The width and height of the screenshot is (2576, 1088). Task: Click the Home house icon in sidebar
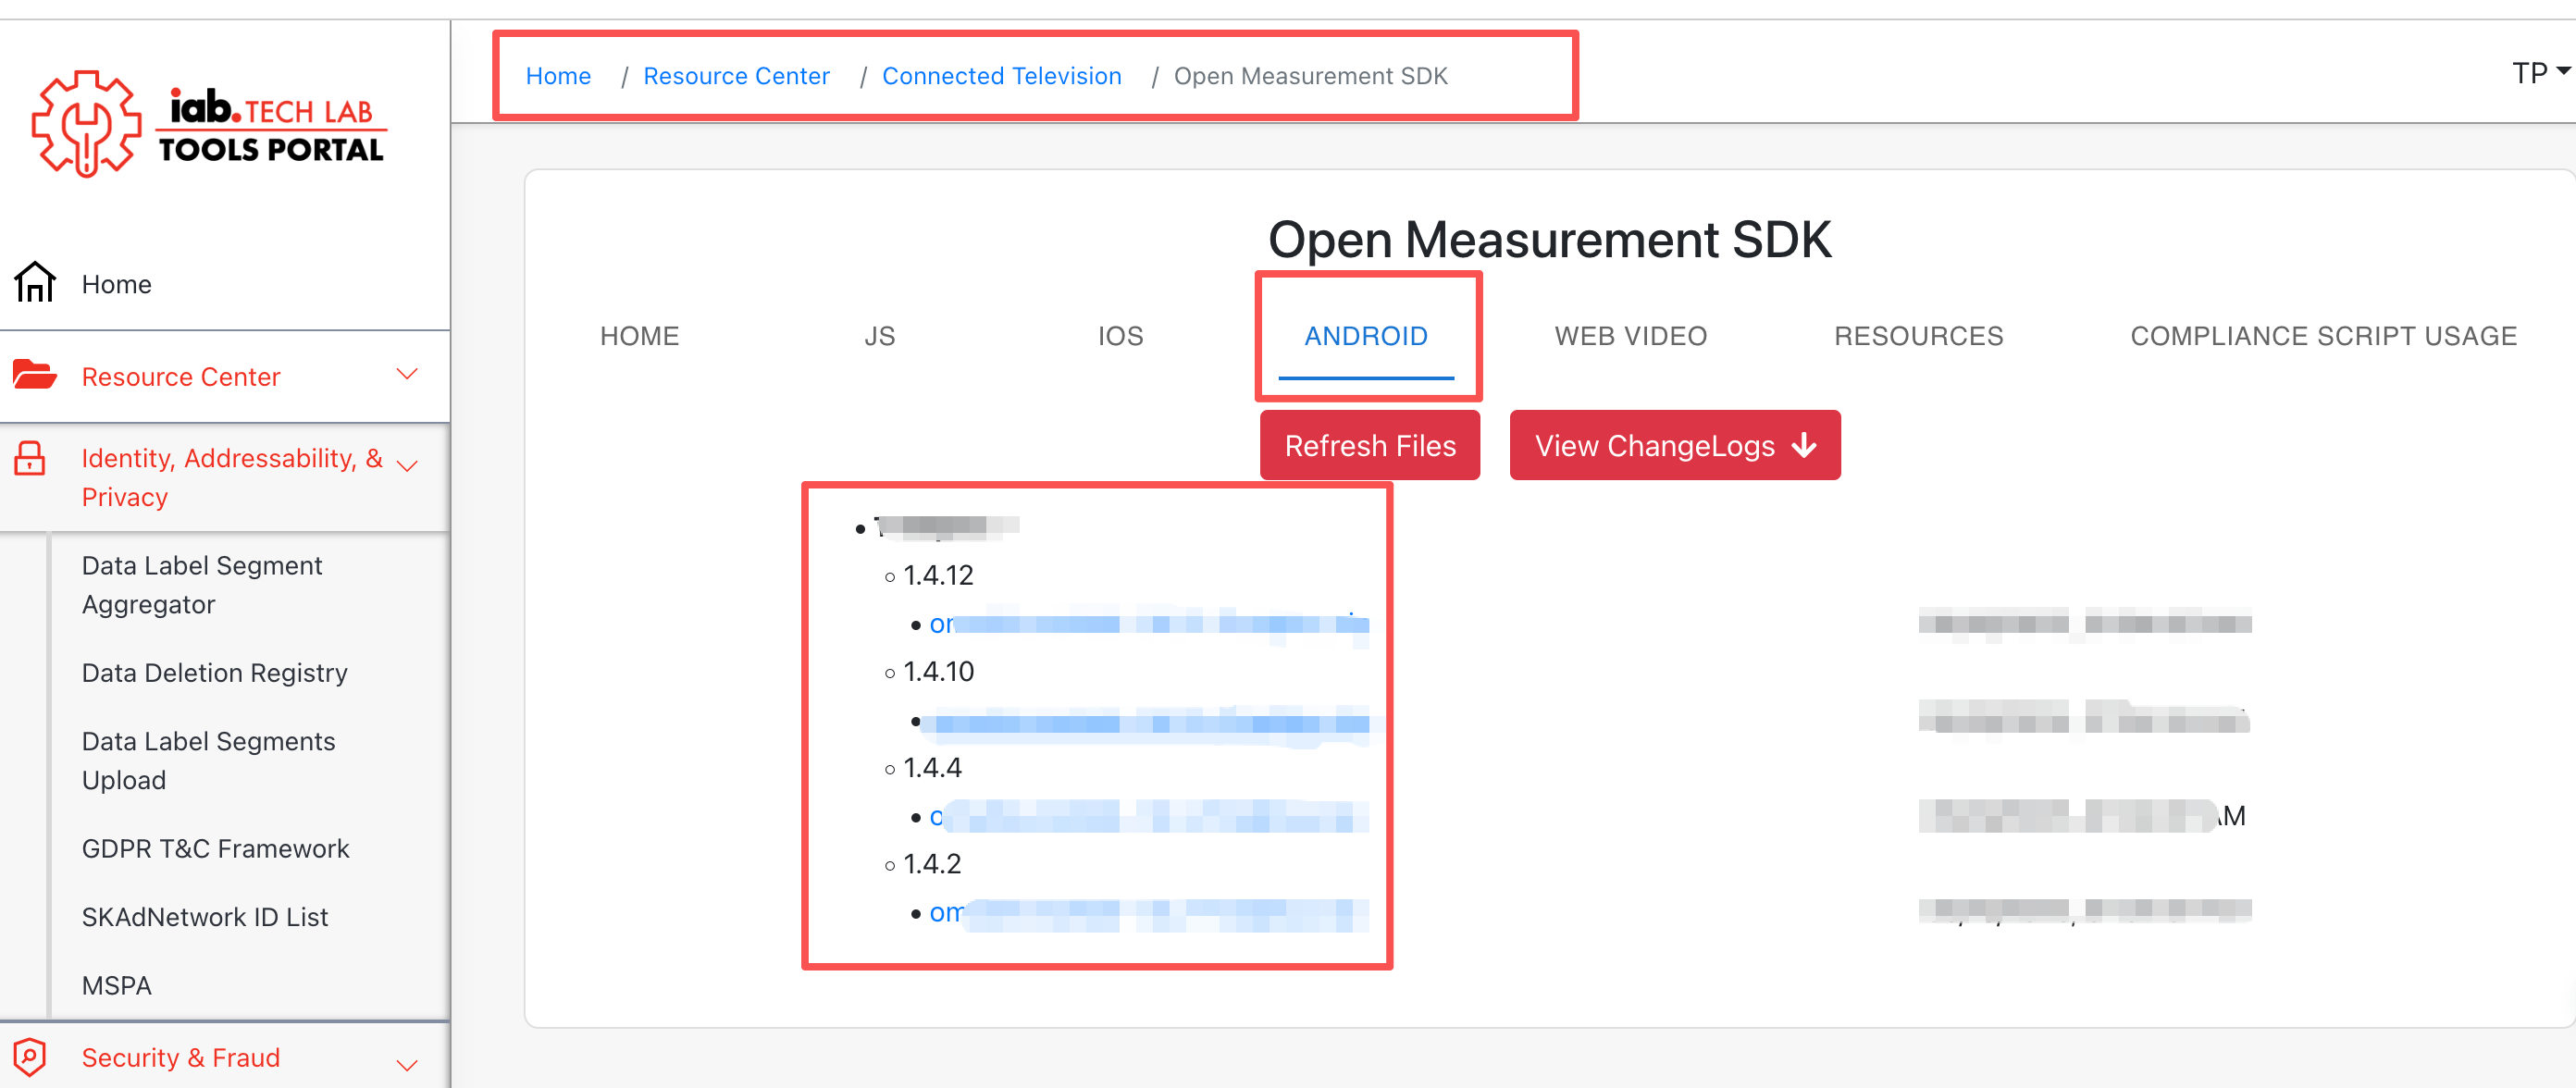[x=35, y=283]
